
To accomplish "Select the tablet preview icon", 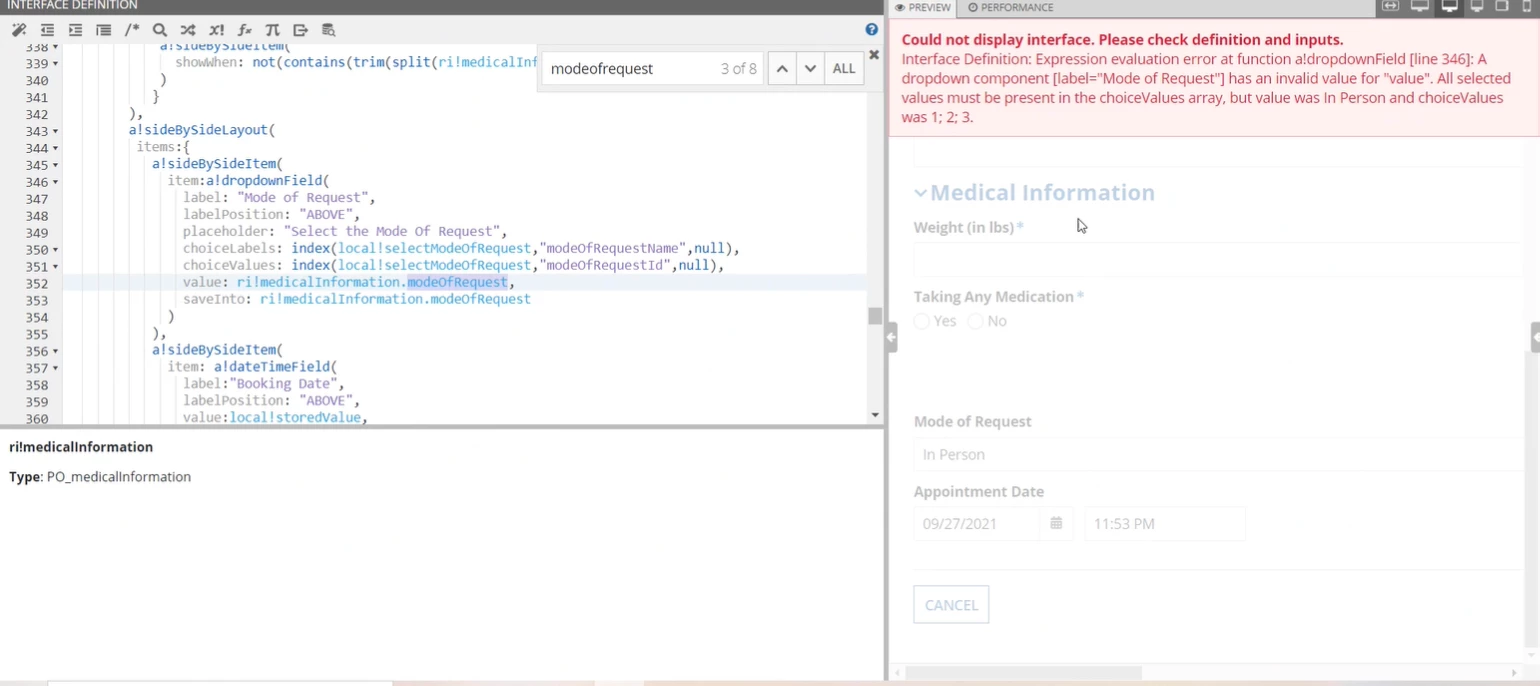I will (x=1502, y=7).
